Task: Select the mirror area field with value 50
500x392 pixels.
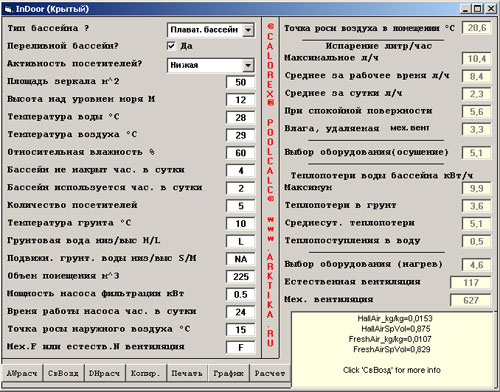Action: click(x=241, y=82)
